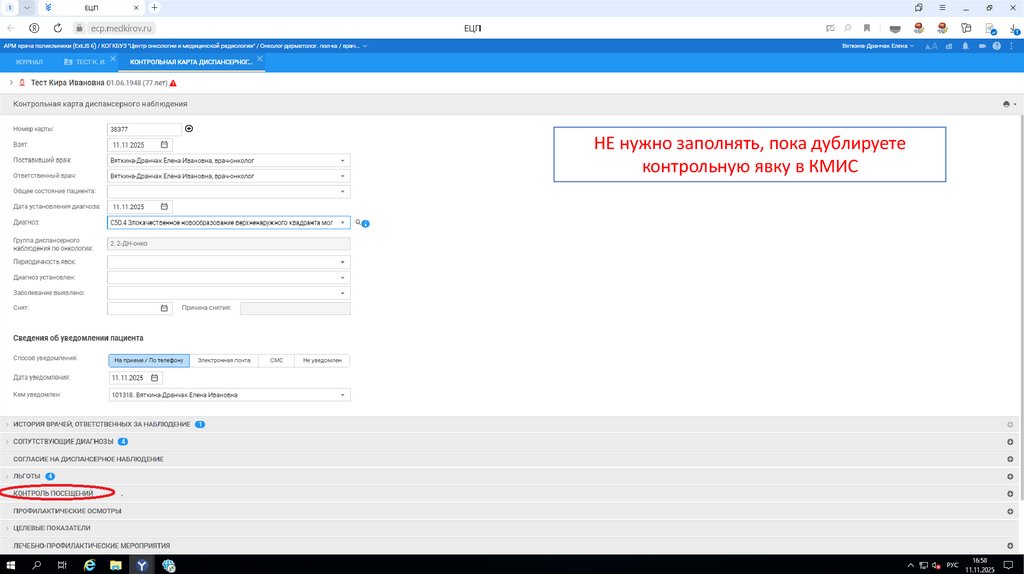Expand the patient info chevron
This screenshot has height=574, width=1024.
click(x=11, y=83)
